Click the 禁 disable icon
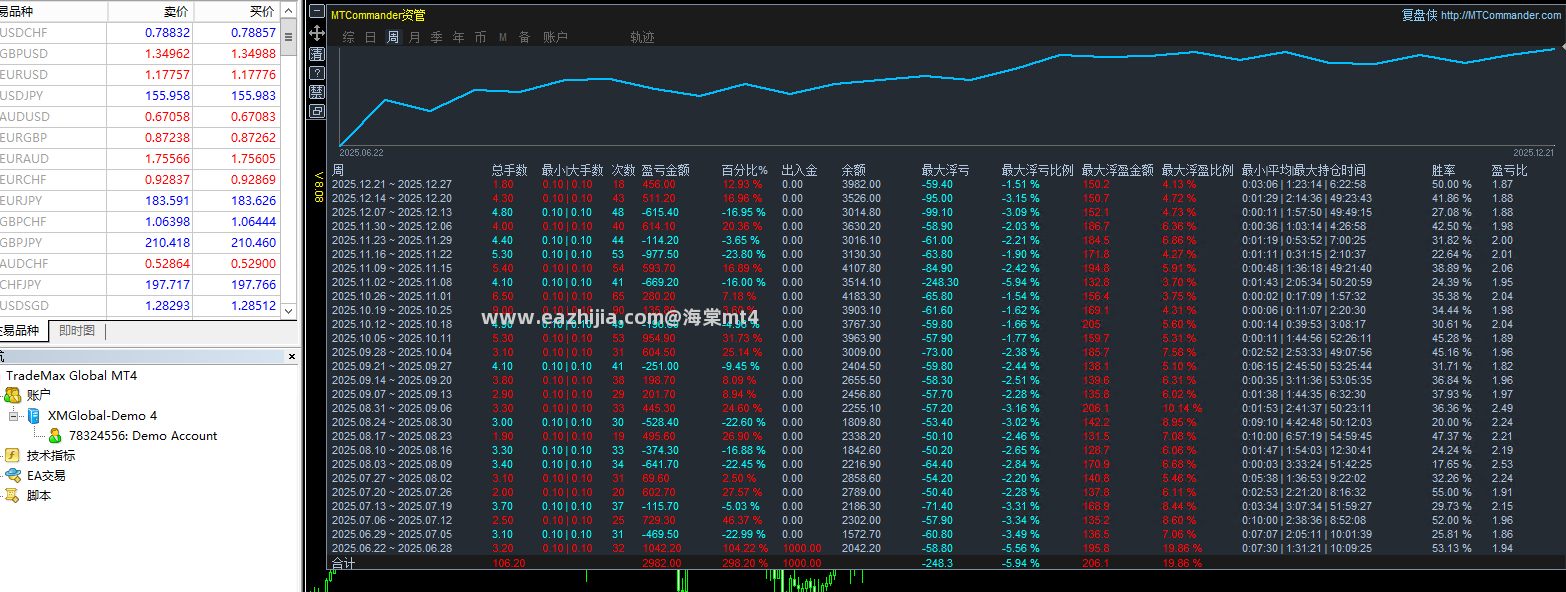 click(316, 92)
